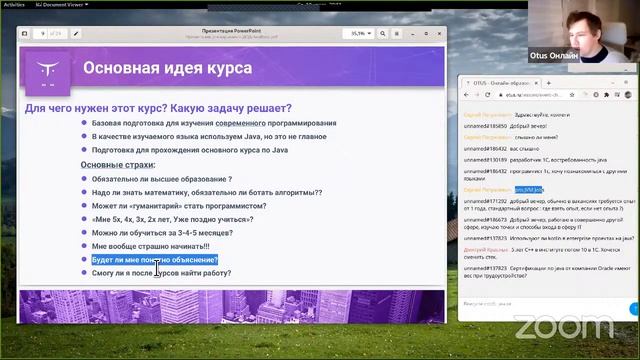
Task: Send the chat message with blue button
Action: tap(635, 309)
